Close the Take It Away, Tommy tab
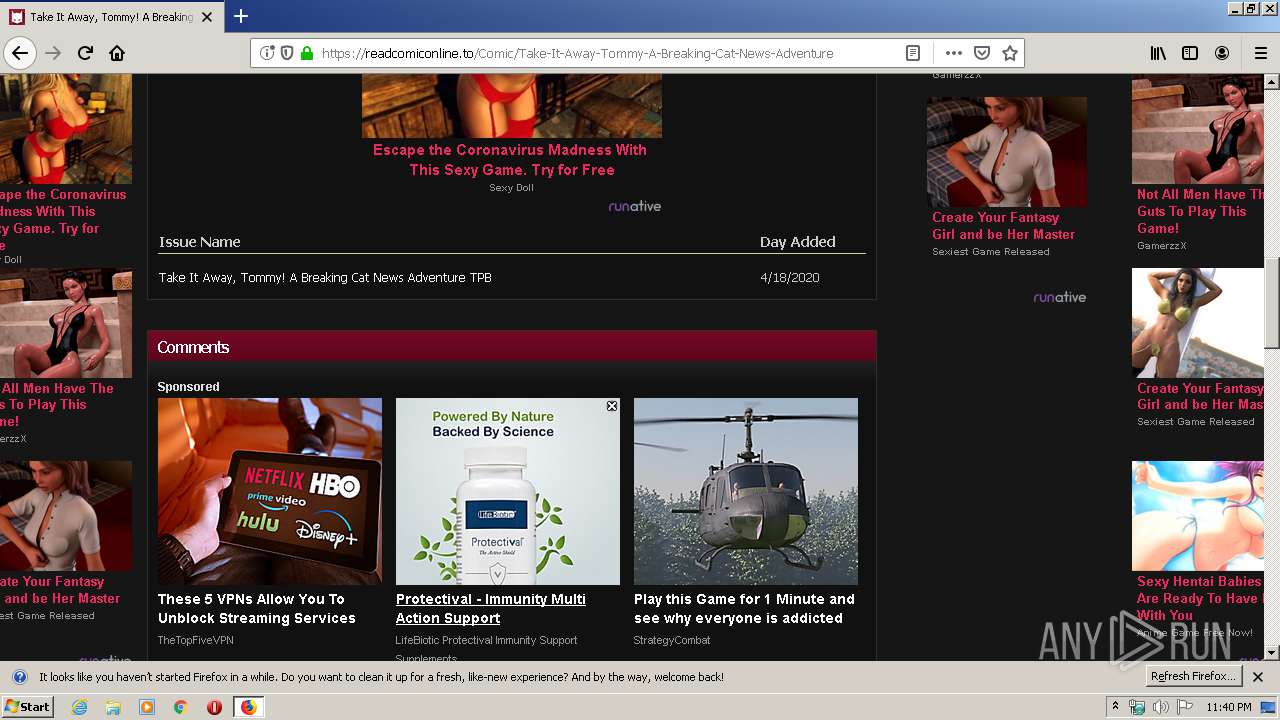The width and height of the screenshot is (1280, 720). (x=207, y=17)
